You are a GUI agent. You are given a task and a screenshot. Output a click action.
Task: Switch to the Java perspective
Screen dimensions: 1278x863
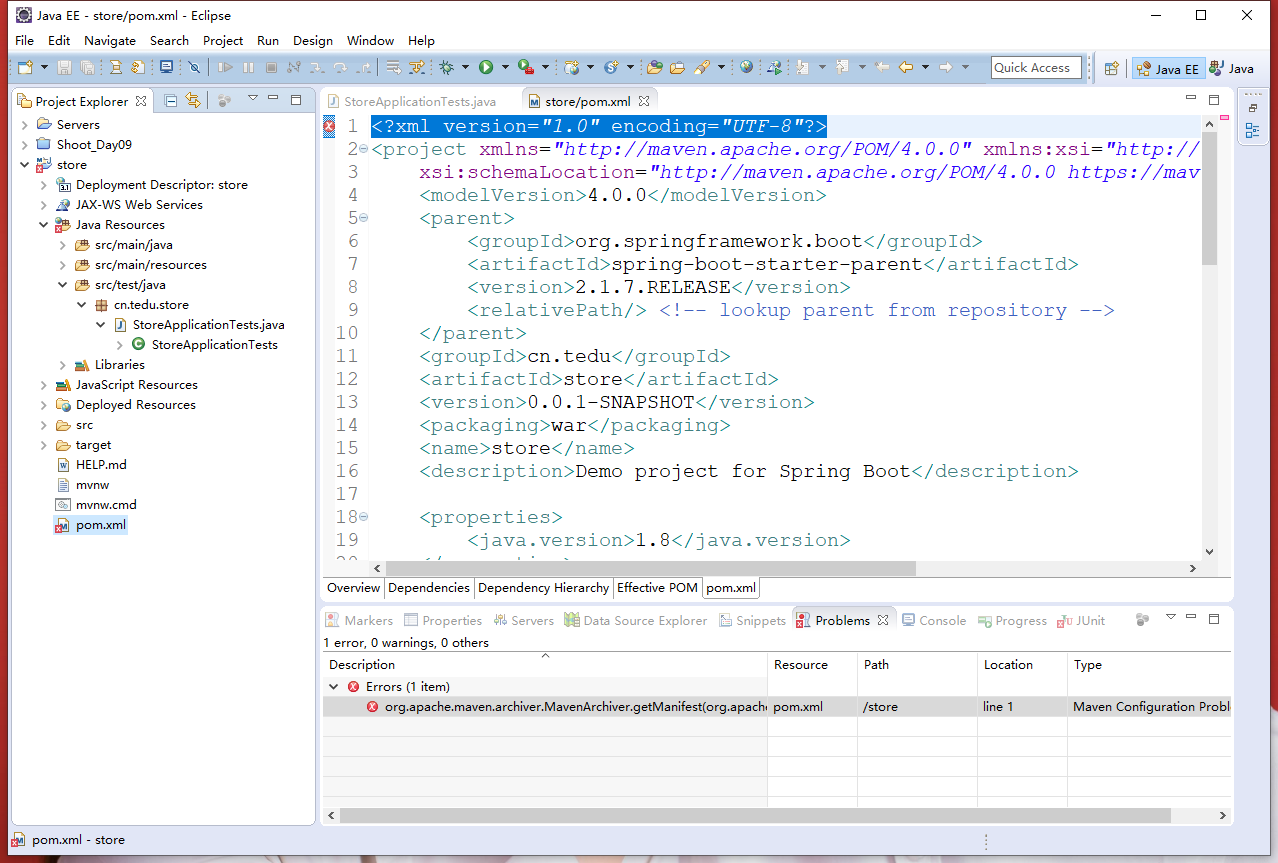[x=1231, y=69]
